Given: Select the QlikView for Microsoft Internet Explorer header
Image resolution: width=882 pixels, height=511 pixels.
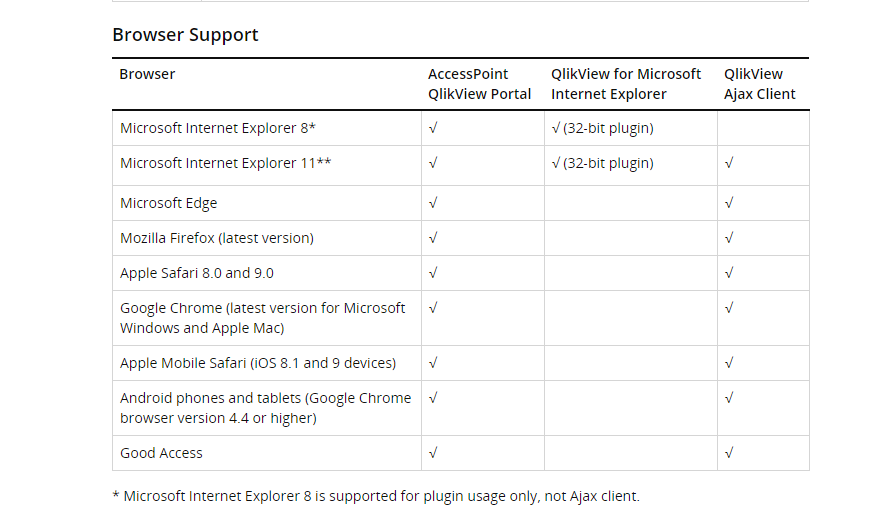Looking at the screenshot, I should click(626, 84).
